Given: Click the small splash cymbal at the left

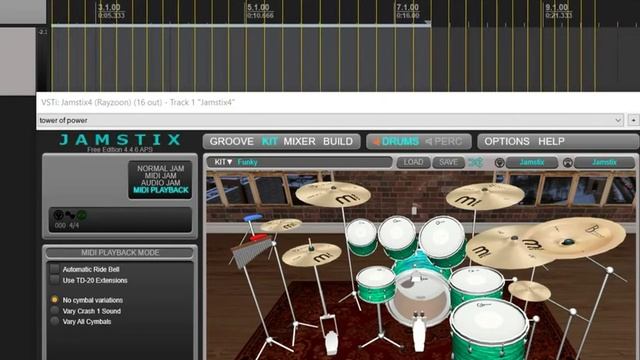Looking at the screenshot, I should [x=281, y=225].
